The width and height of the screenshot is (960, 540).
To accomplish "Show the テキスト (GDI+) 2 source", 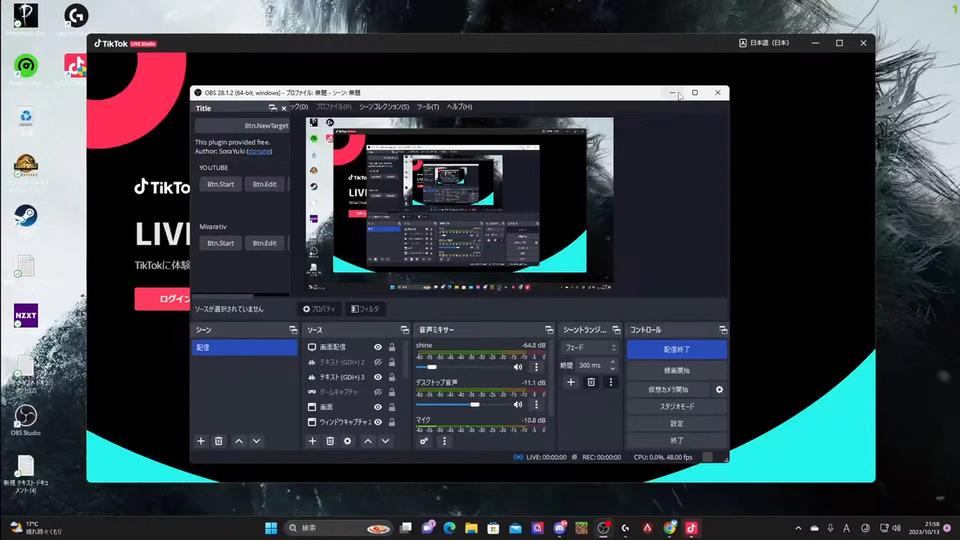I will [378, 362].
